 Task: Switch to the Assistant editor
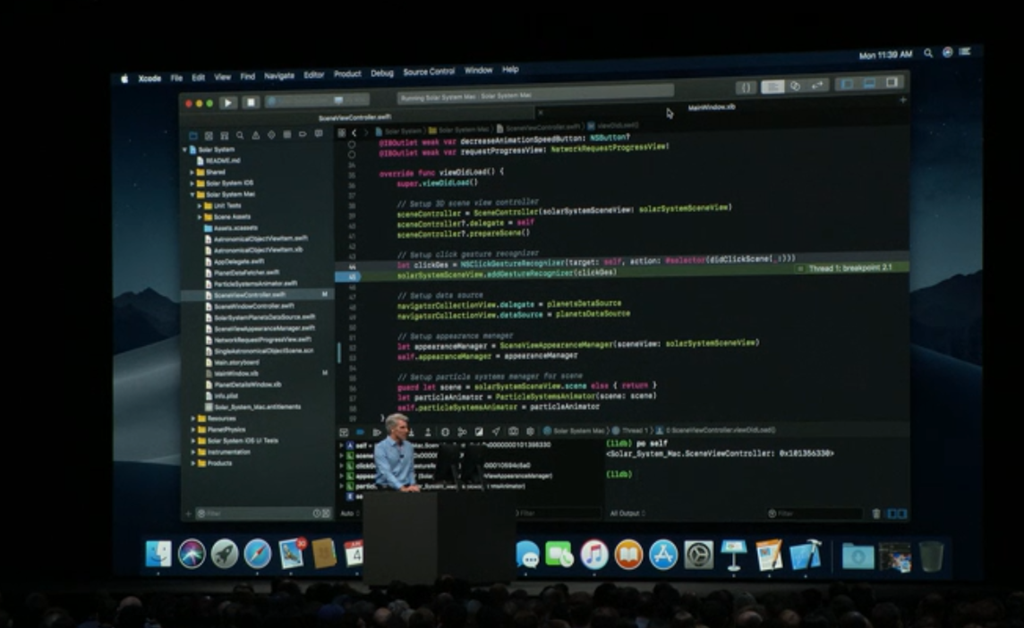(x=795, y=86)
